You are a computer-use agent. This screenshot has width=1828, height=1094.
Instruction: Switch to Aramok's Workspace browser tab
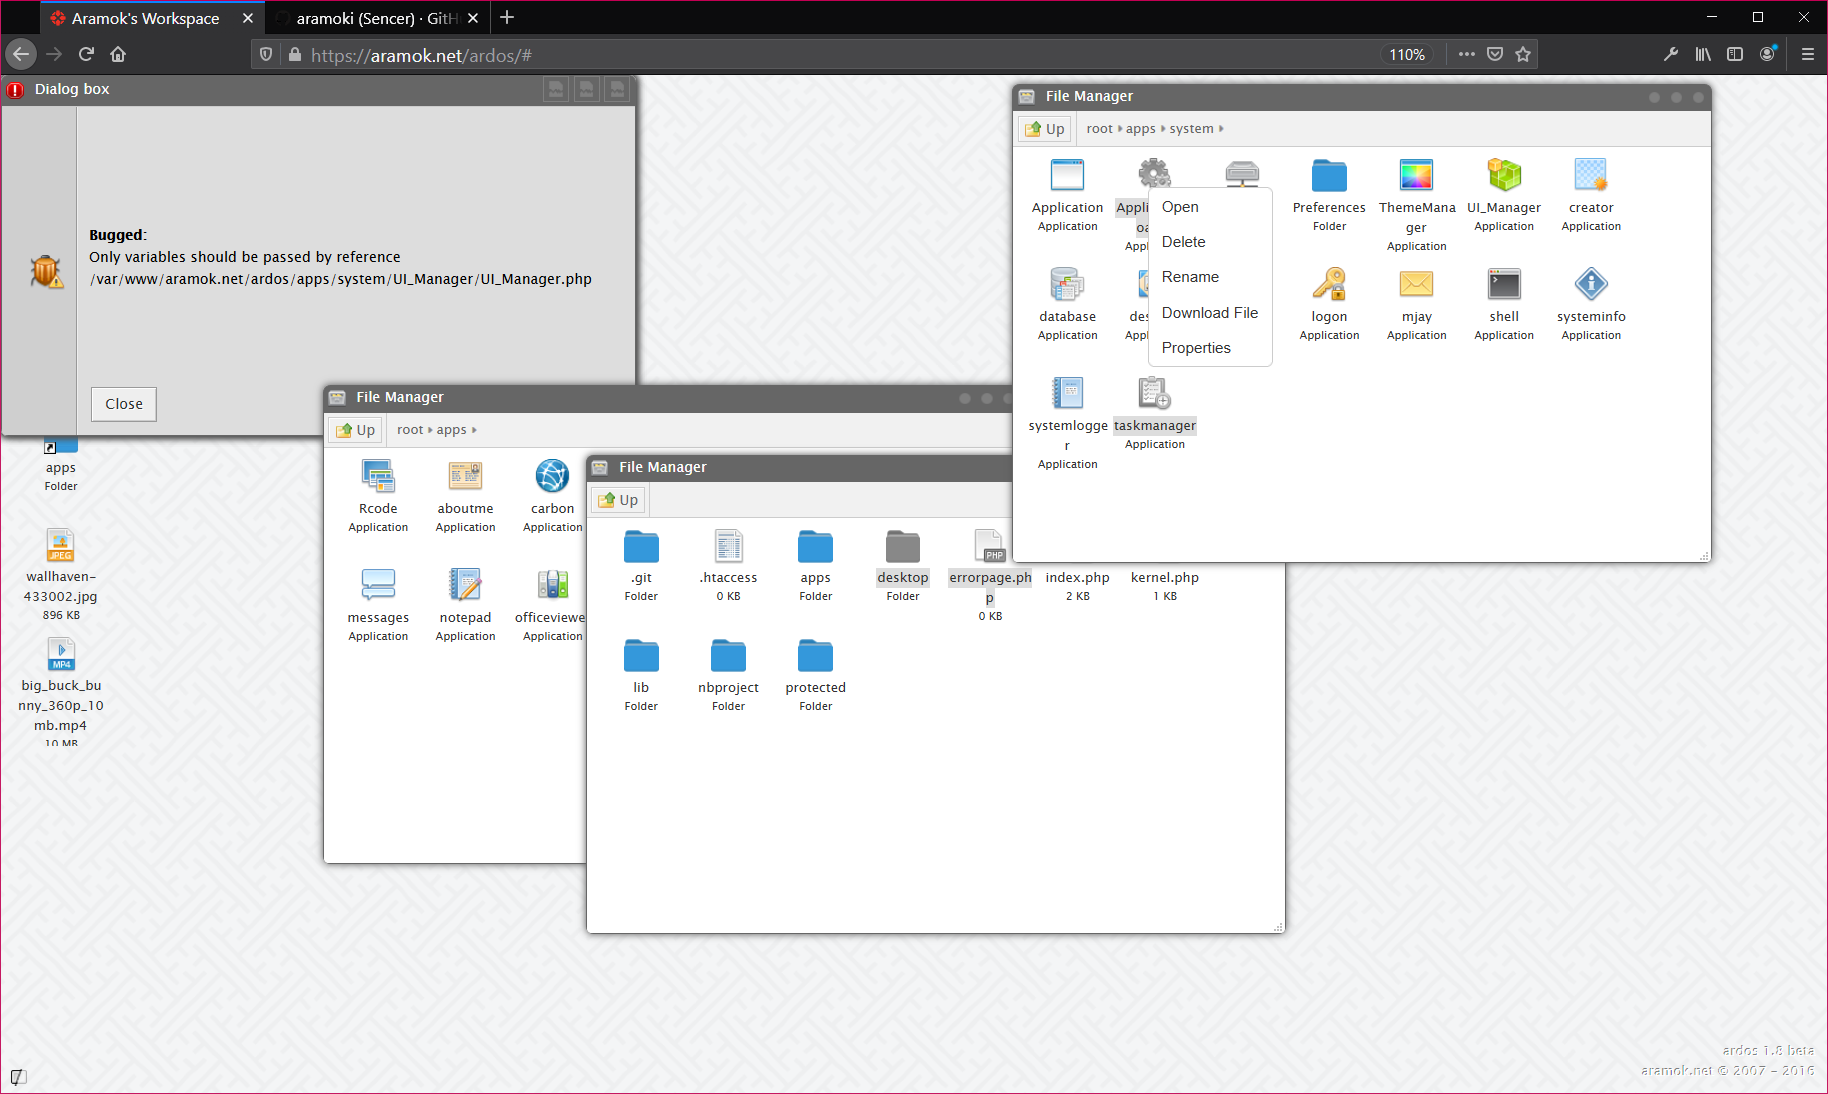145,18
